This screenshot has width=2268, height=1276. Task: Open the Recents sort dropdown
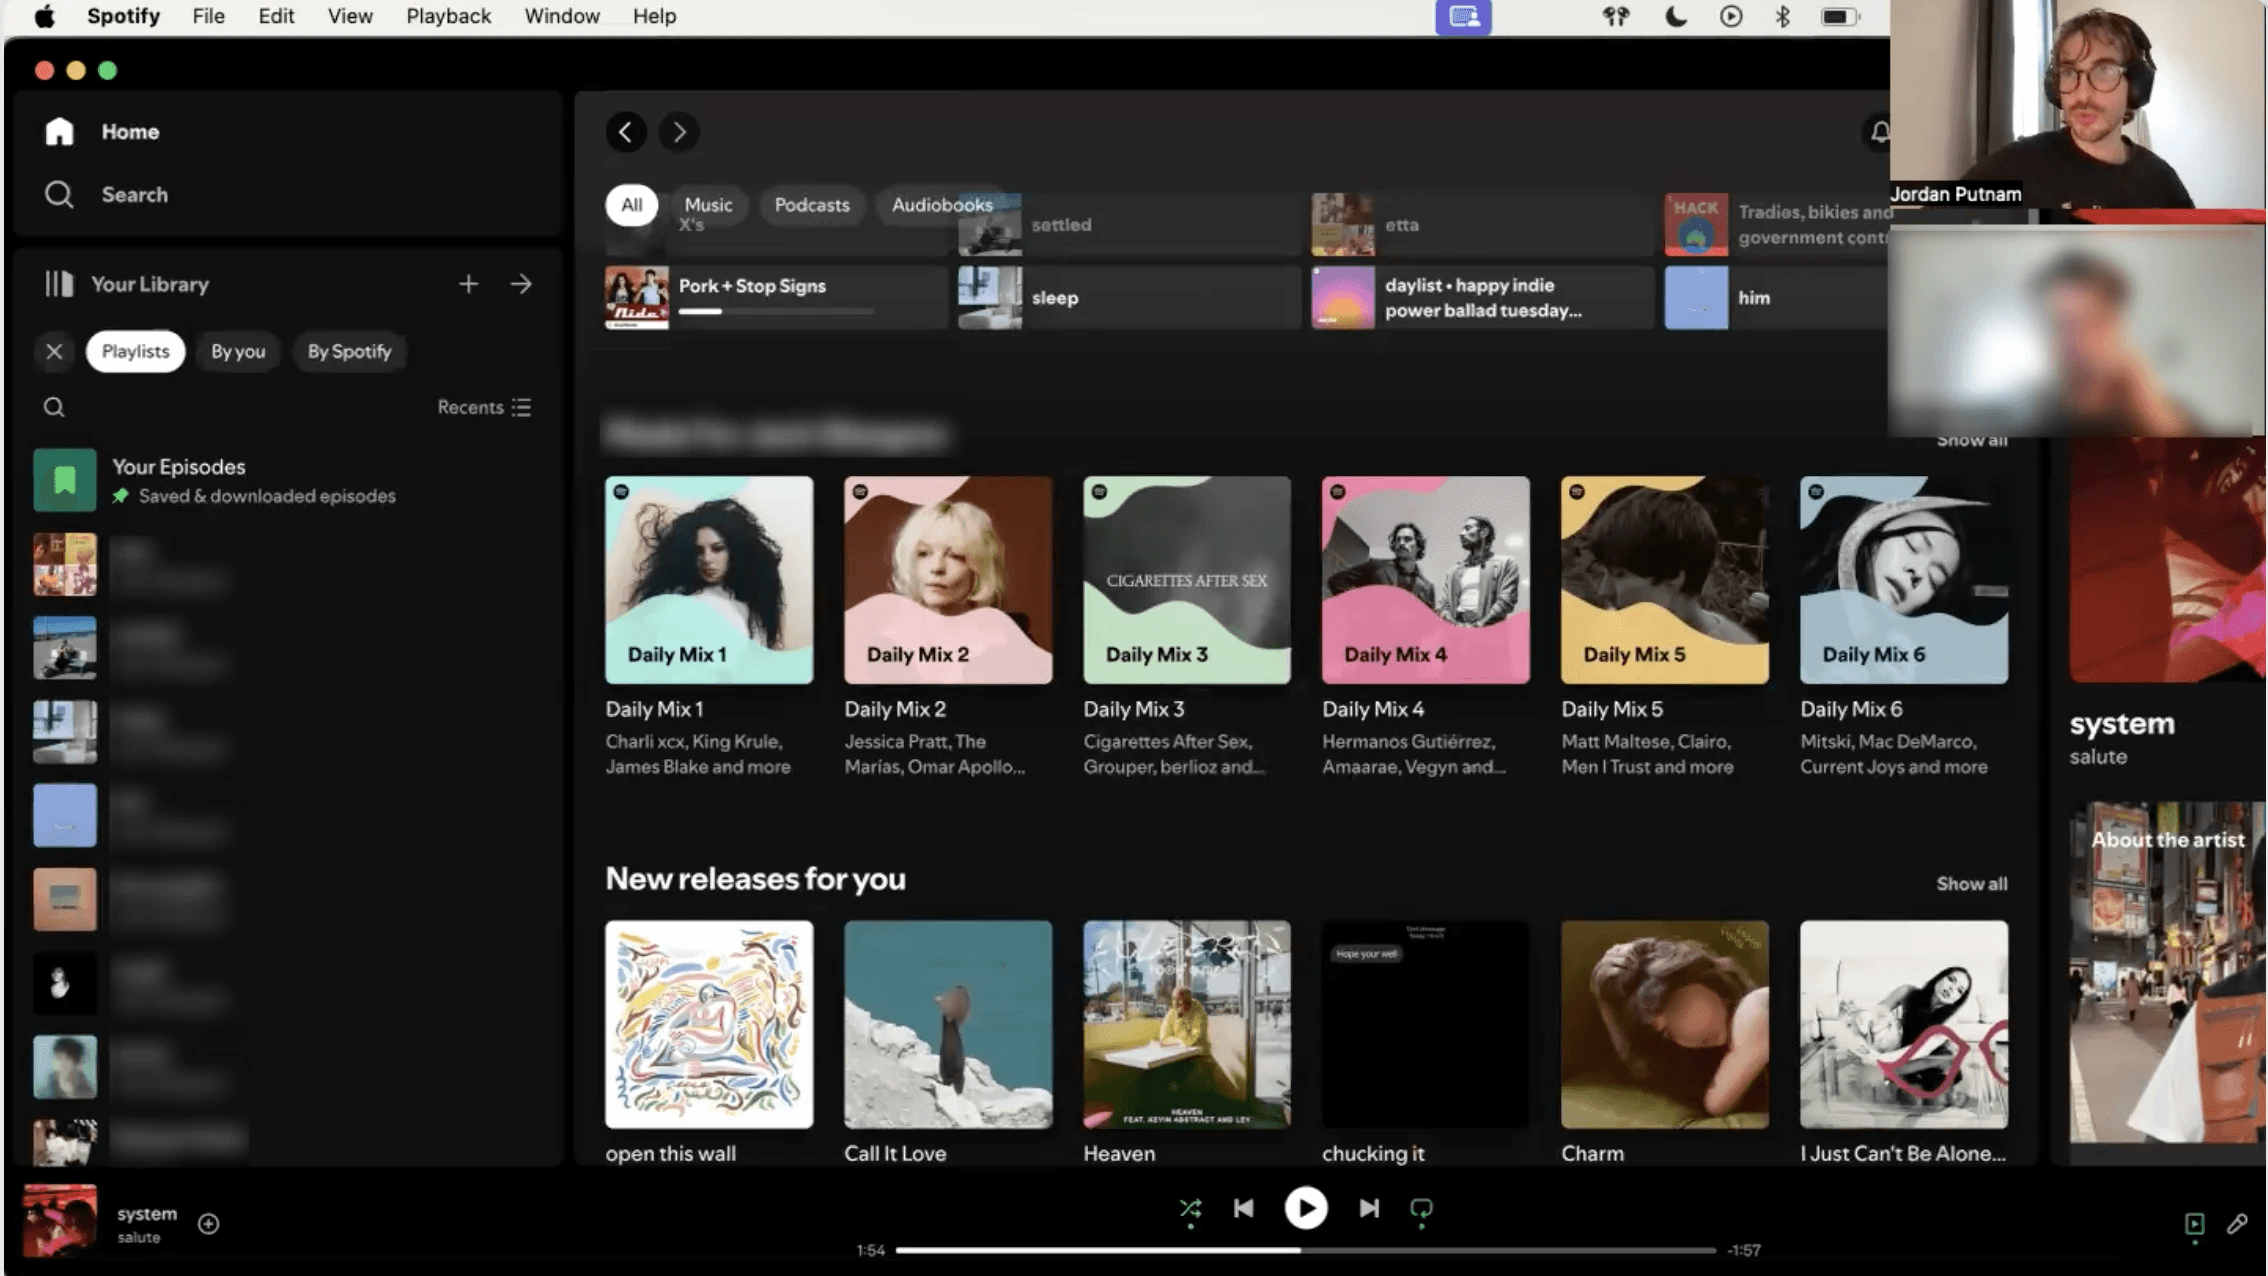(x=484, y=407)
